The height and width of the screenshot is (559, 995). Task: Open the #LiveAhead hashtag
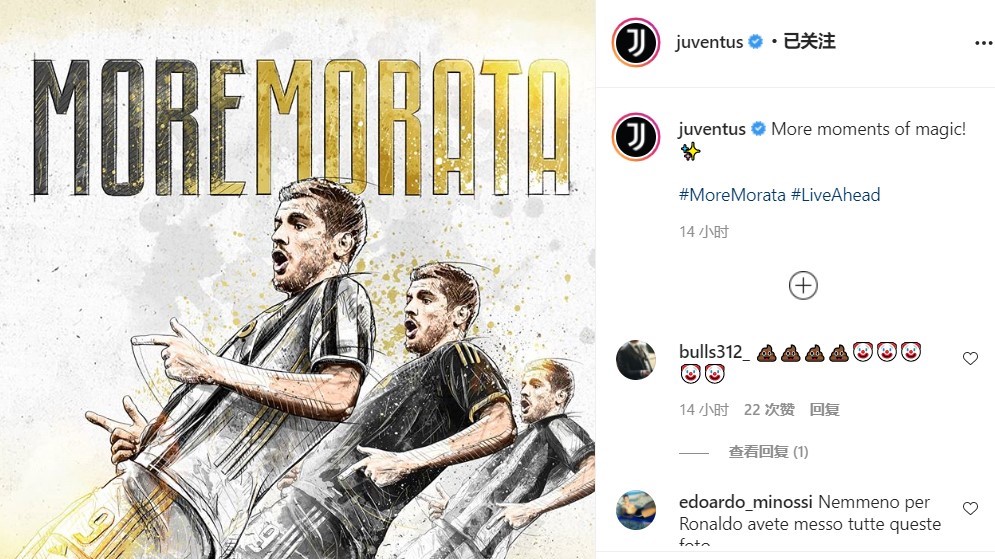835,195
